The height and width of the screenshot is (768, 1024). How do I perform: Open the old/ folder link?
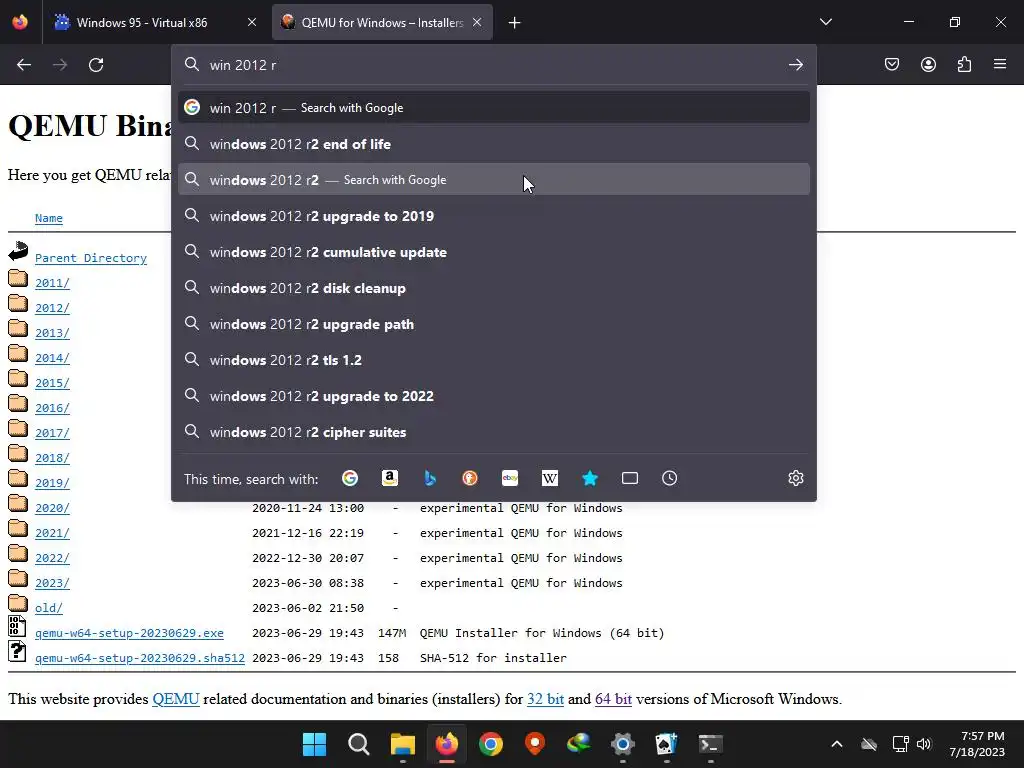[x=49, y=608]
